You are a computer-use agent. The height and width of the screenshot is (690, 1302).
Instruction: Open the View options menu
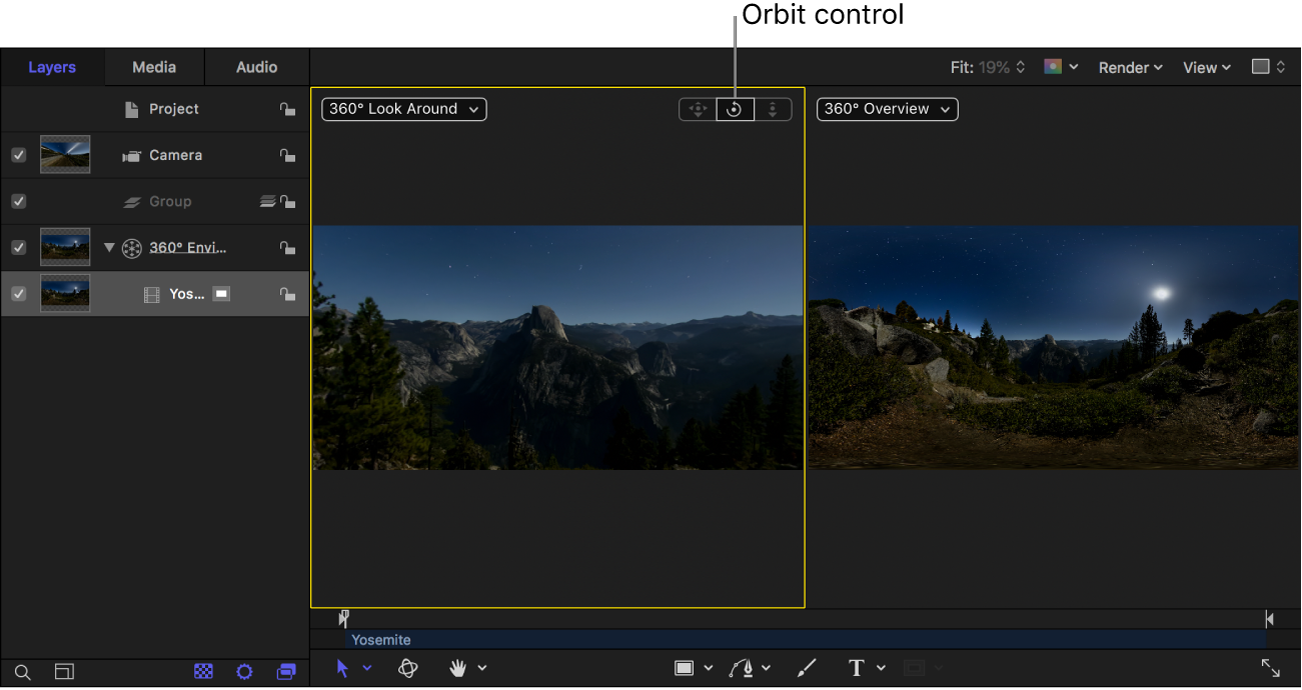coord(1206,67)
